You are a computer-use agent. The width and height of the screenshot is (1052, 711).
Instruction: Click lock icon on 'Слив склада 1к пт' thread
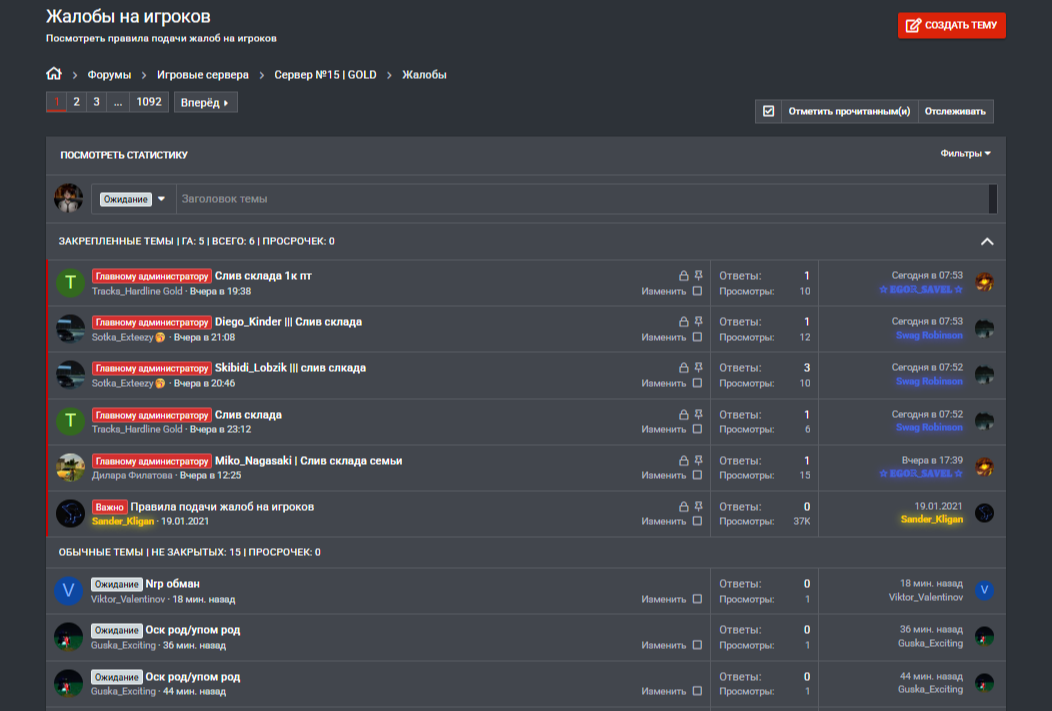pos(684,276)
